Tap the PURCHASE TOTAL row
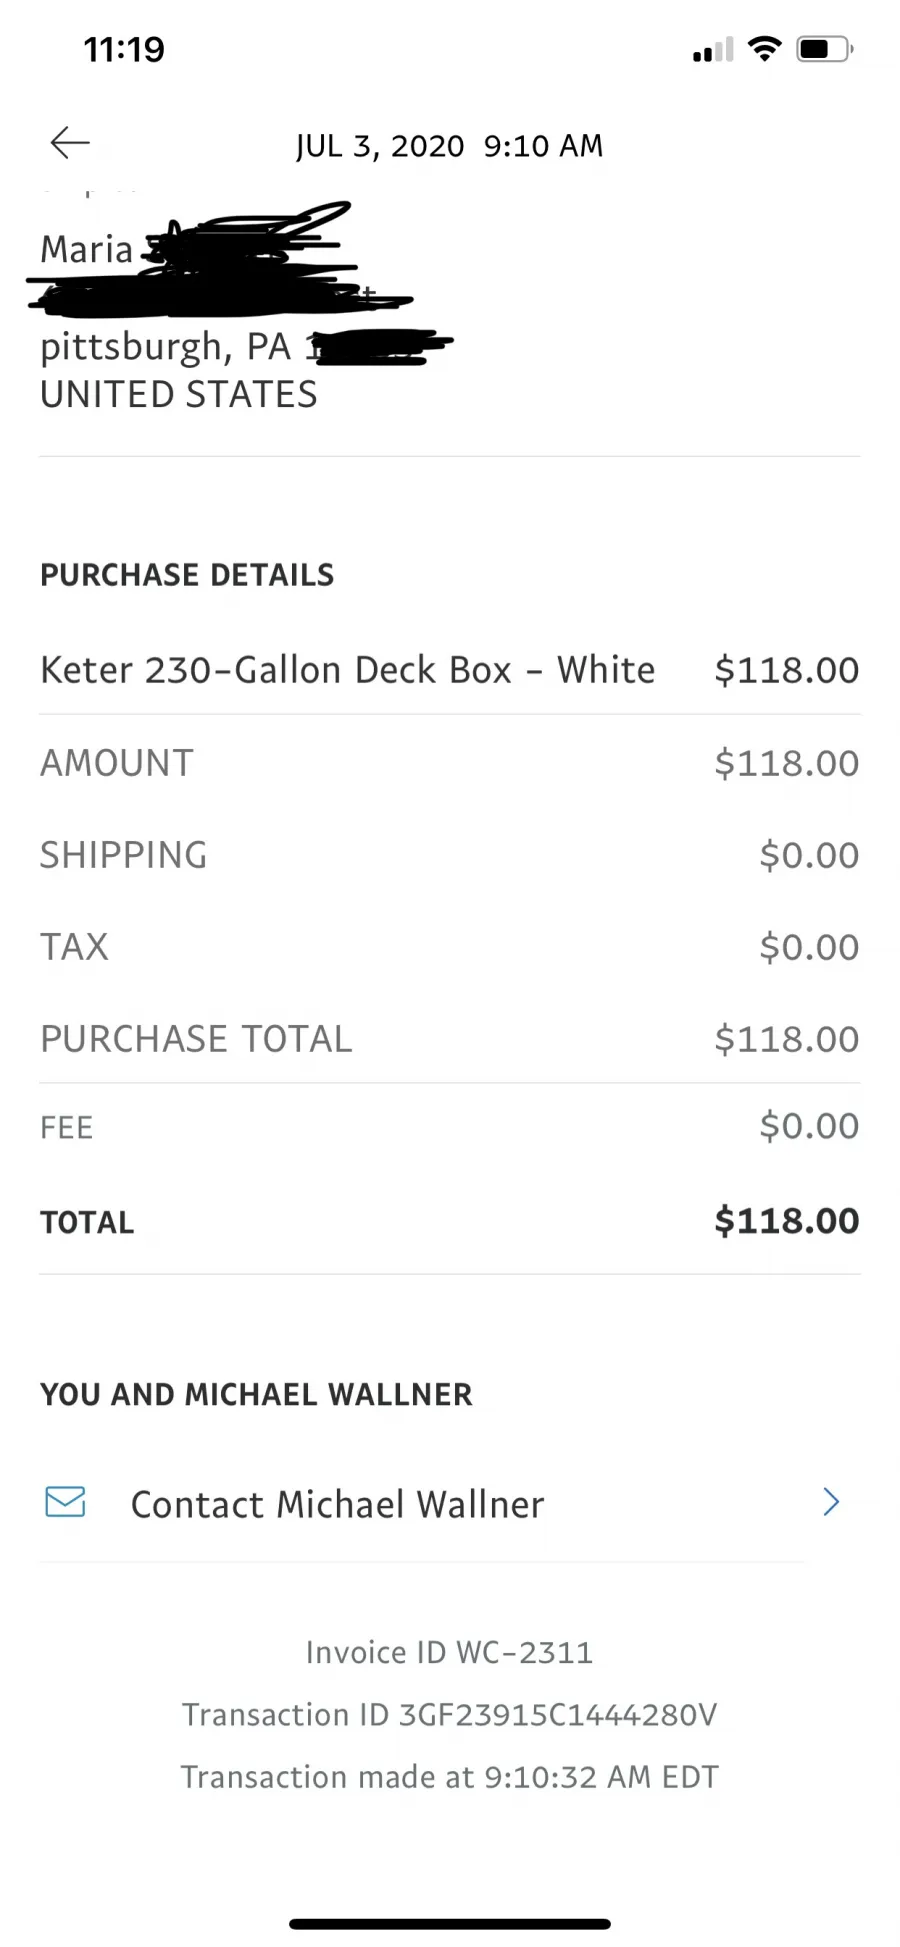Screen dimensions: 900x1947 450,1039
